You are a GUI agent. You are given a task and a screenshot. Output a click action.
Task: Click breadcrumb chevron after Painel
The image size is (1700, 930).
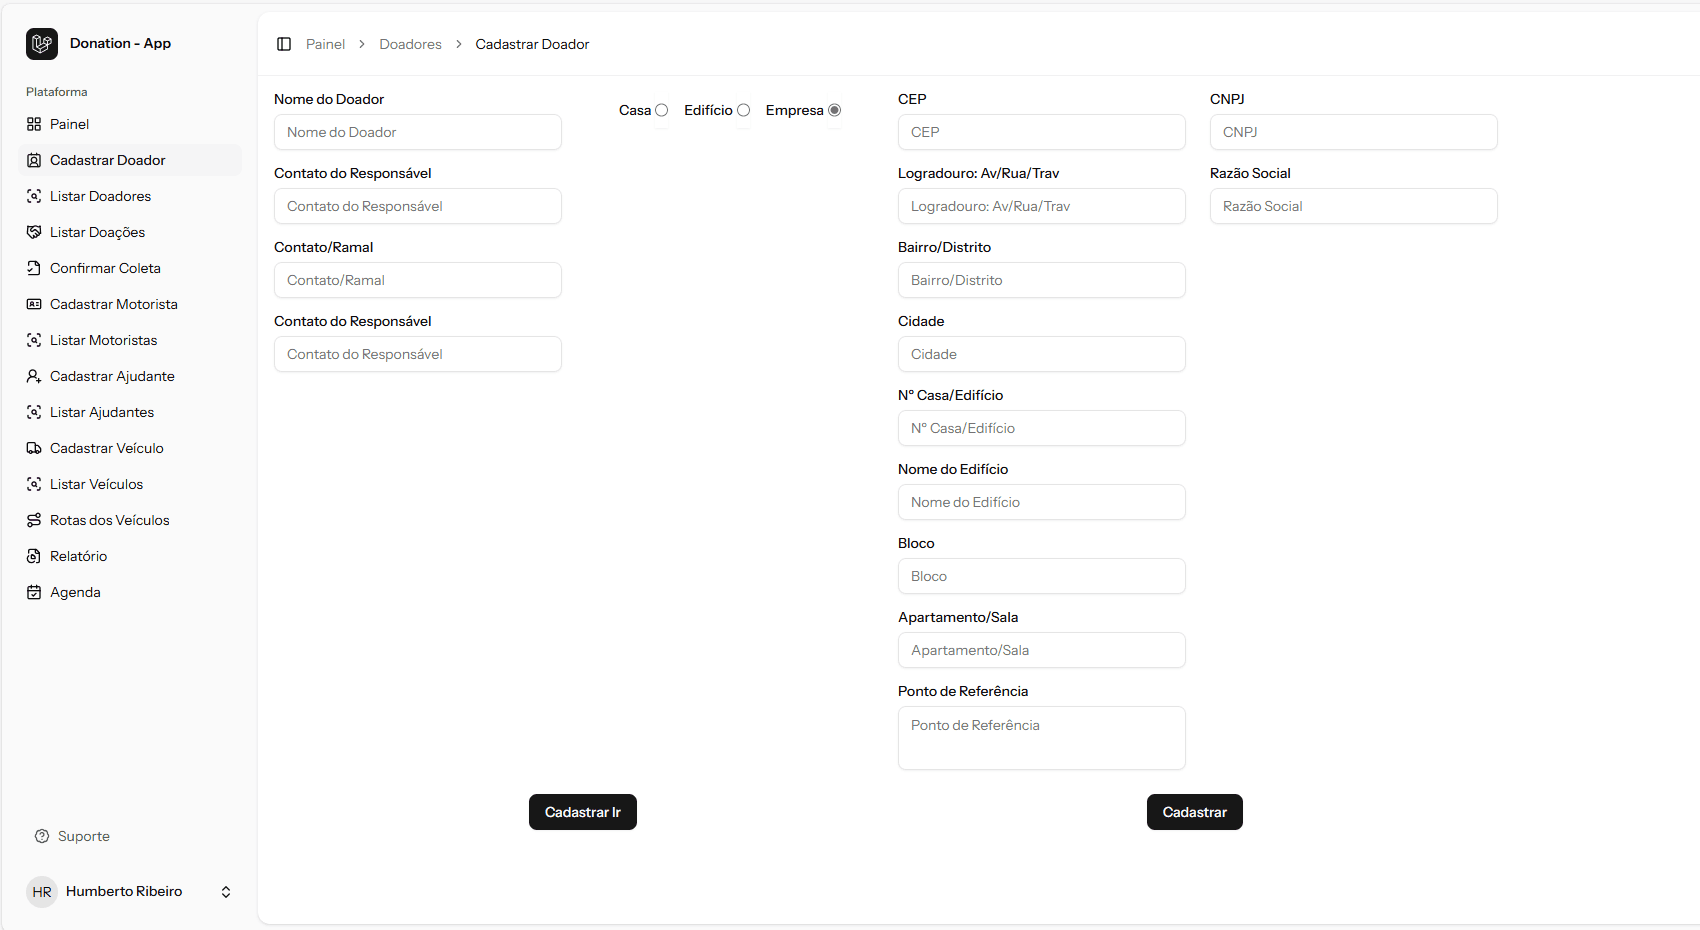click(x=362, y=44)
